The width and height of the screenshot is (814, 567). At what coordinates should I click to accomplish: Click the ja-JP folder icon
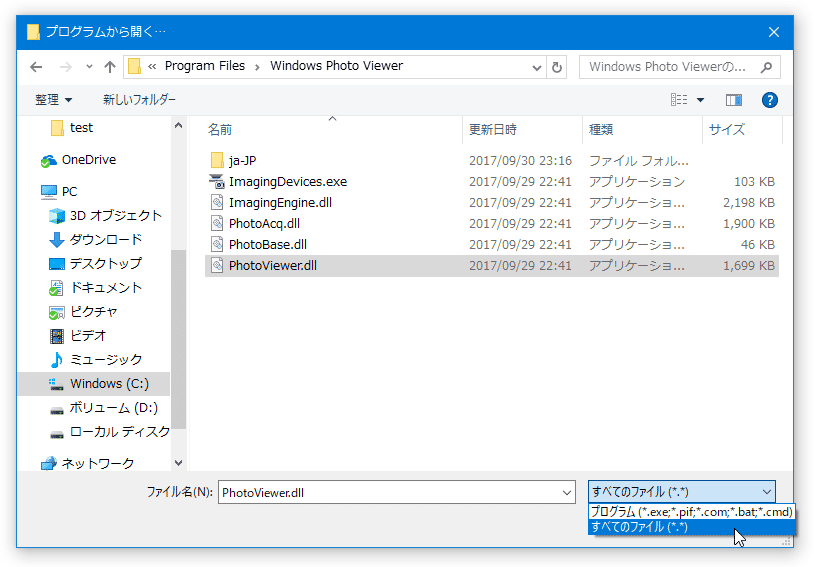tap(217, 160)
